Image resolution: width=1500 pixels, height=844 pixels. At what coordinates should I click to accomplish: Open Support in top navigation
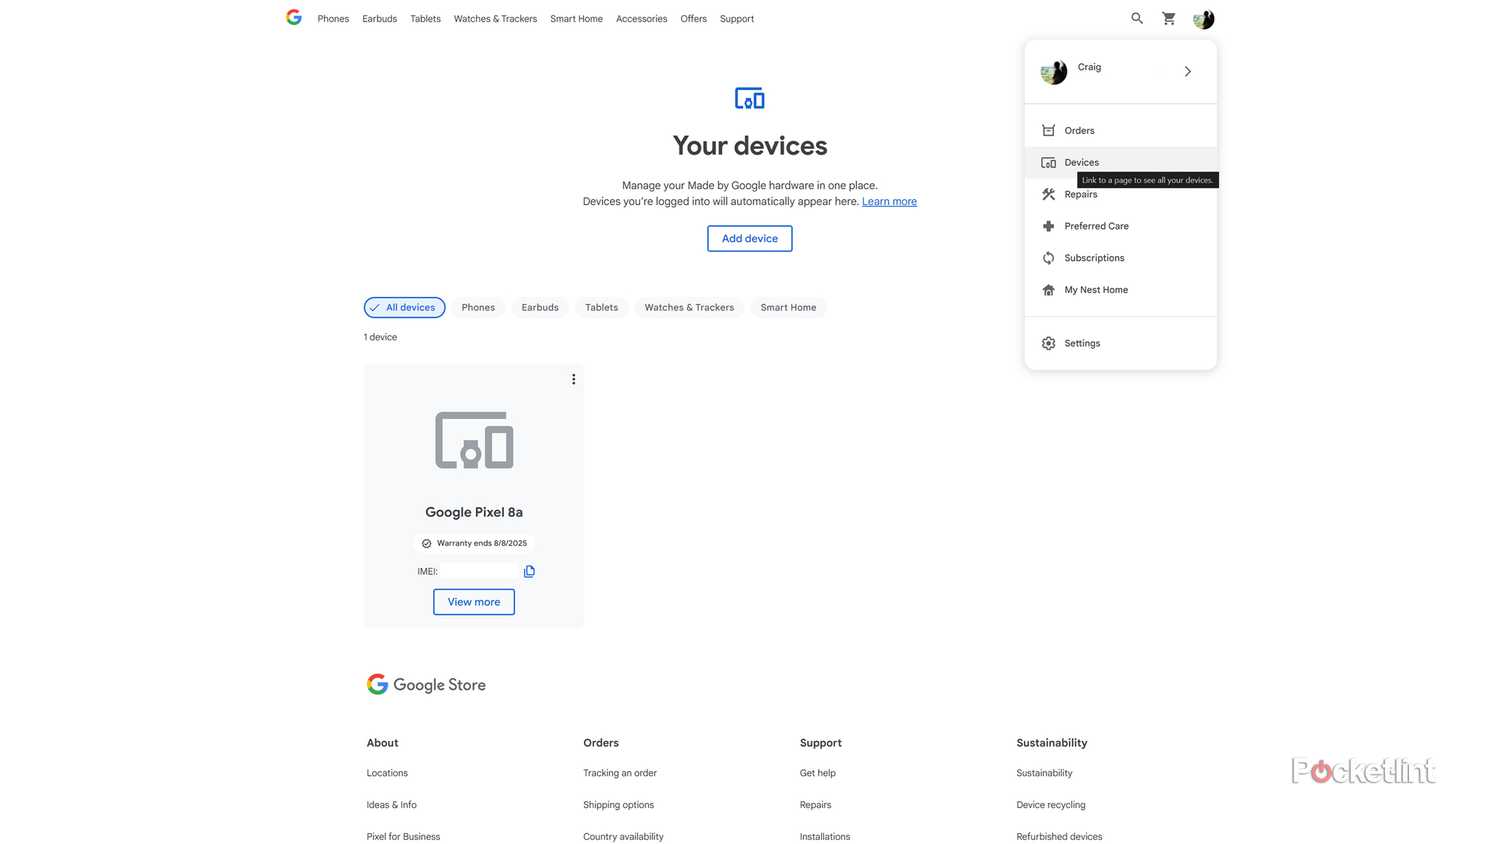point(737,19)
